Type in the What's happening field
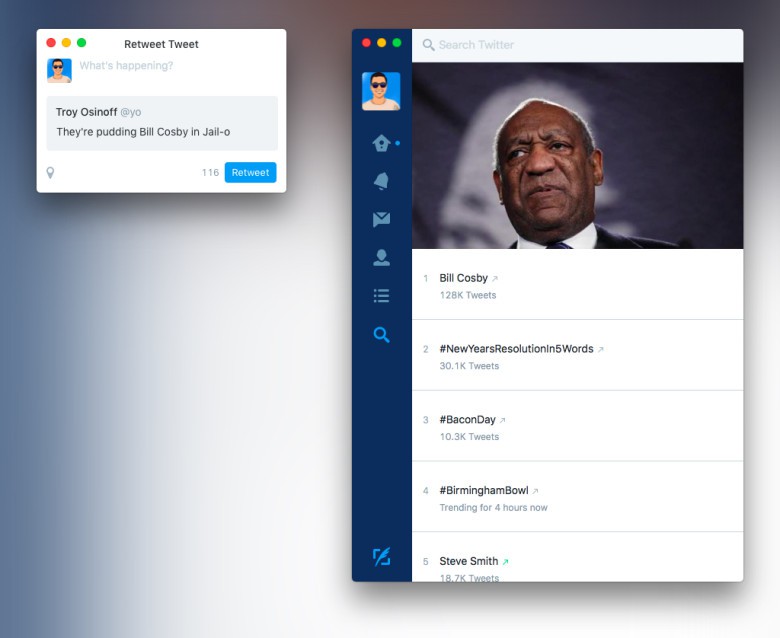 [x=170, y=66]
